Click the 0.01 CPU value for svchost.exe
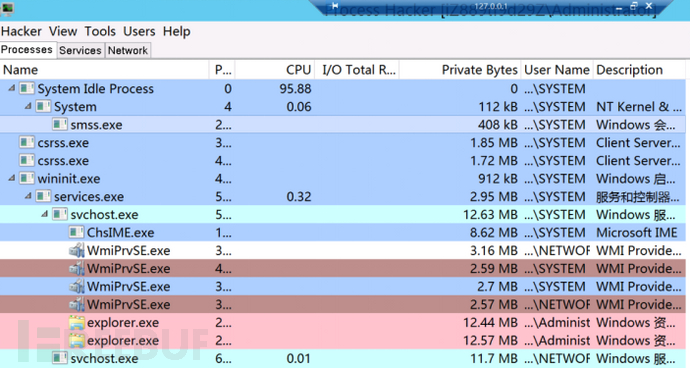This screenshot has height=369, width=690. coord(299,358)
